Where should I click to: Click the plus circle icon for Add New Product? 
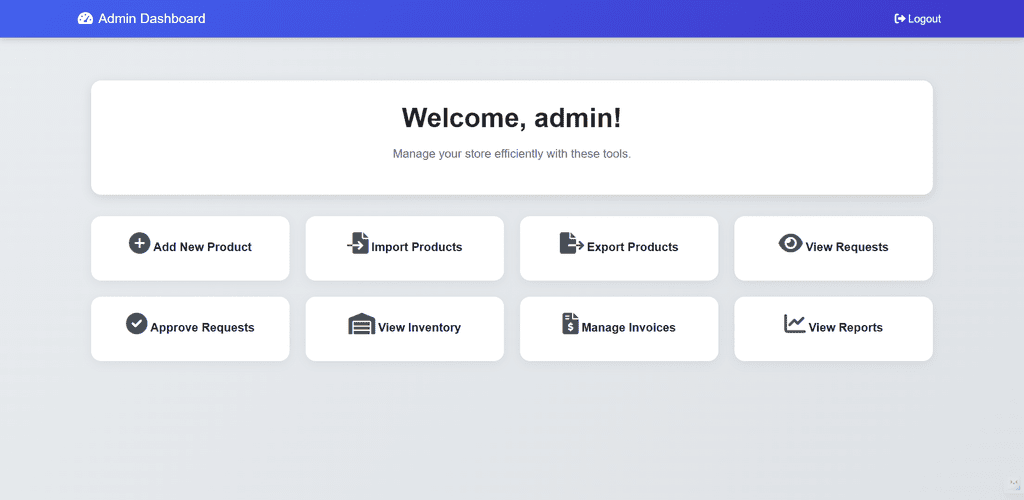click(x=139, y=243)
